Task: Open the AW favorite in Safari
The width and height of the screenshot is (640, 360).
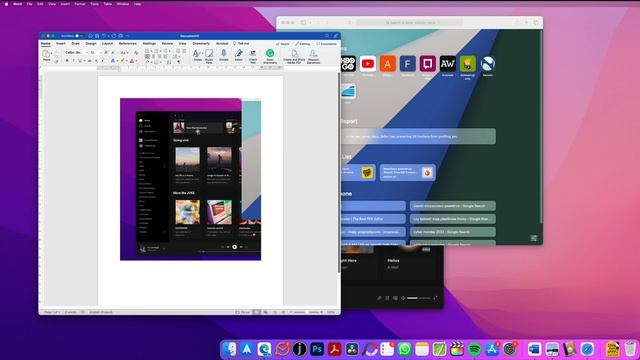Action: point(447,64)
